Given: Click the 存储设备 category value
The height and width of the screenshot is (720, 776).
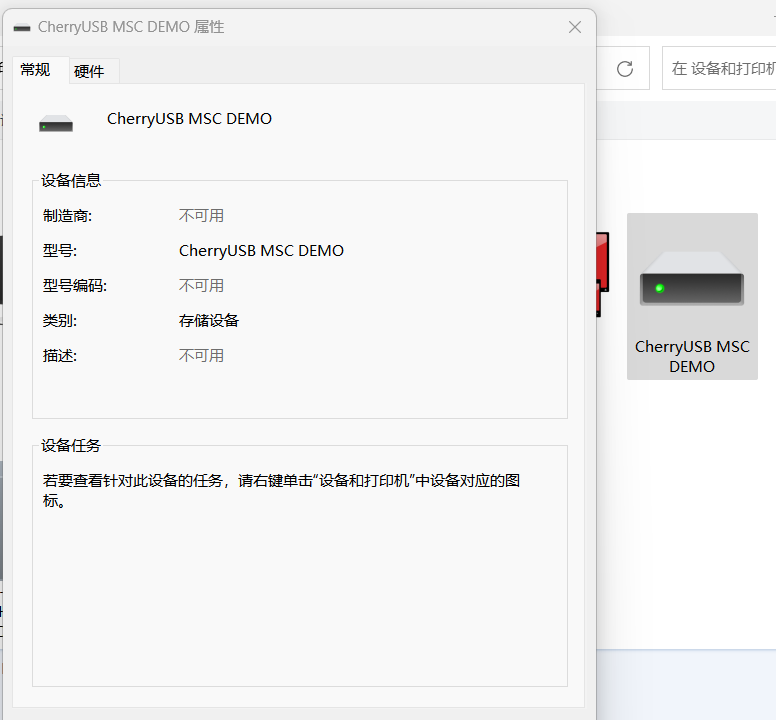Looking at the screenshot, I should (x=209, y=321).
